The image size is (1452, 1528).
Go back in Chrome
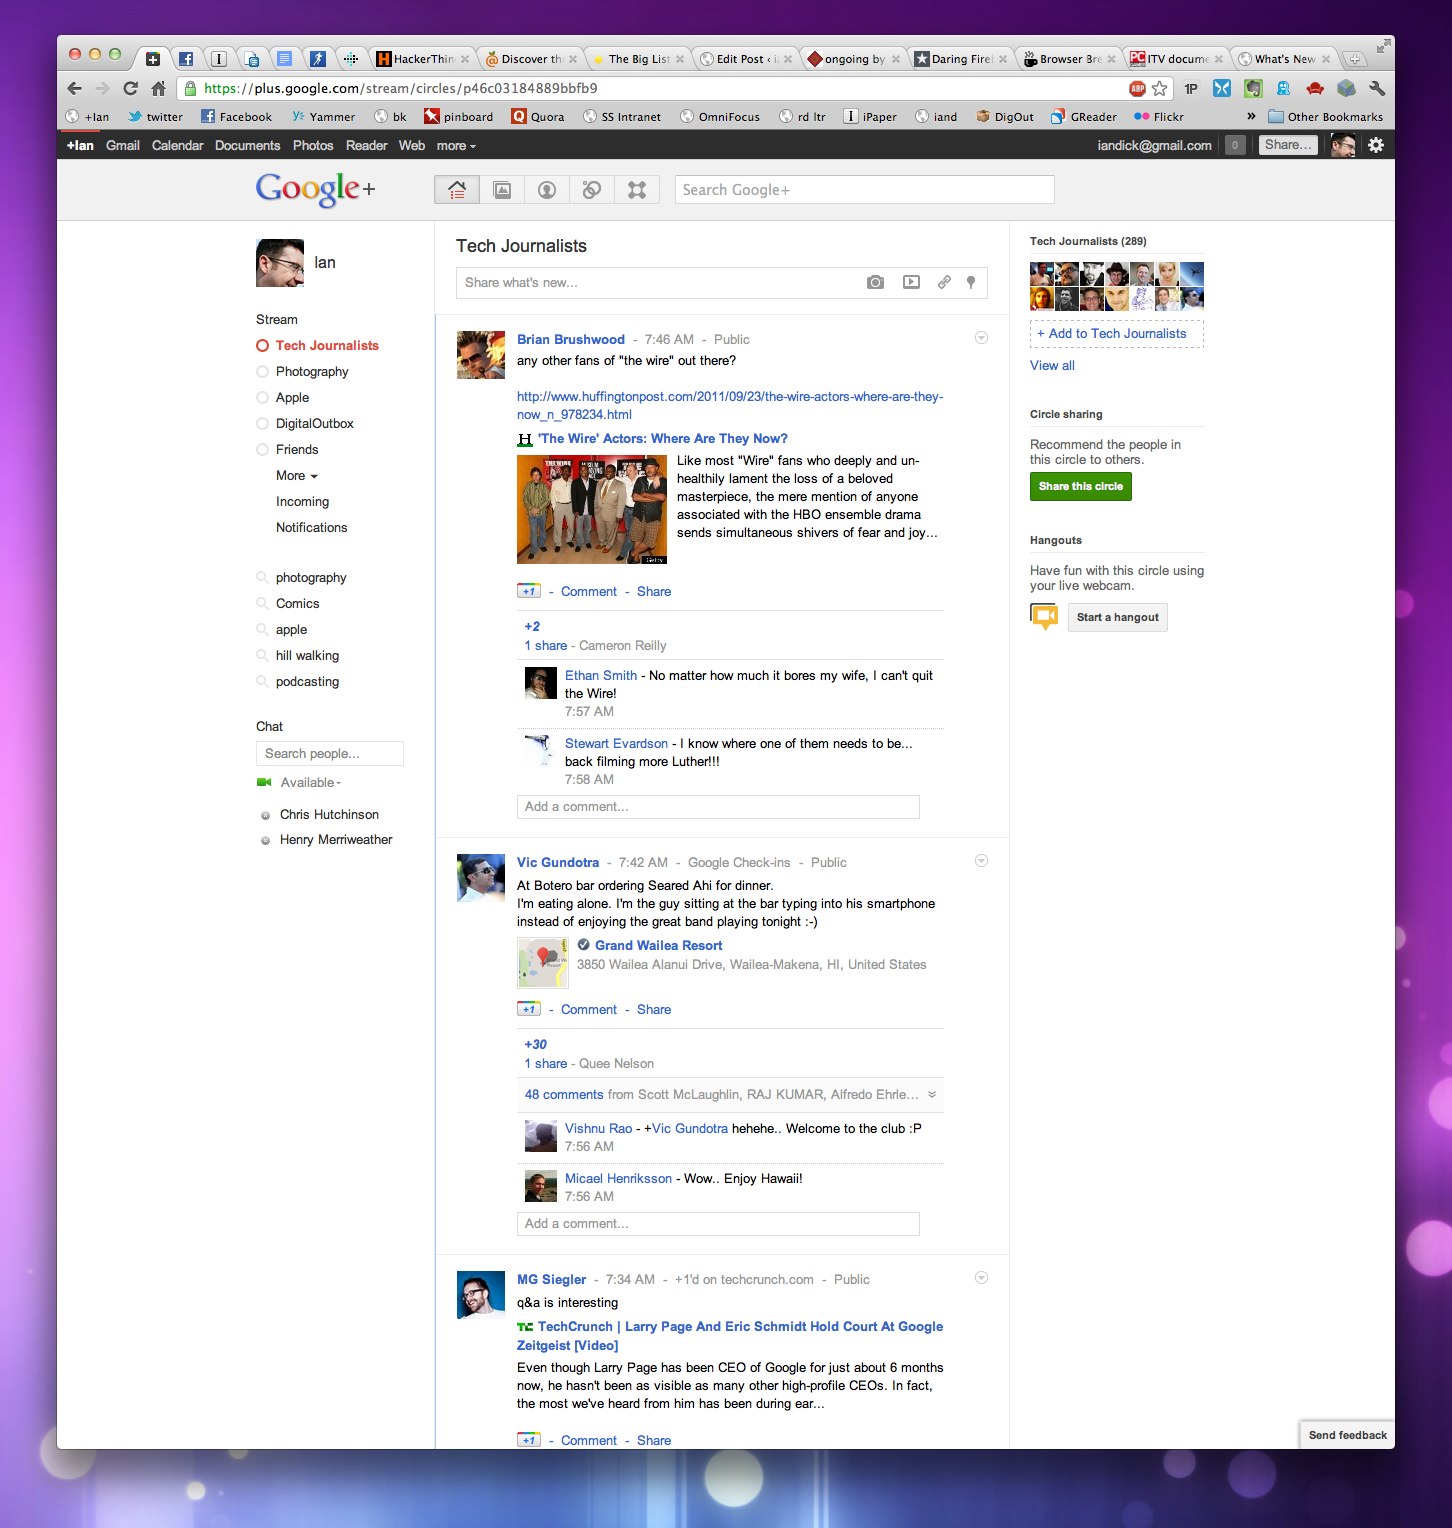[x=75, y=88]
